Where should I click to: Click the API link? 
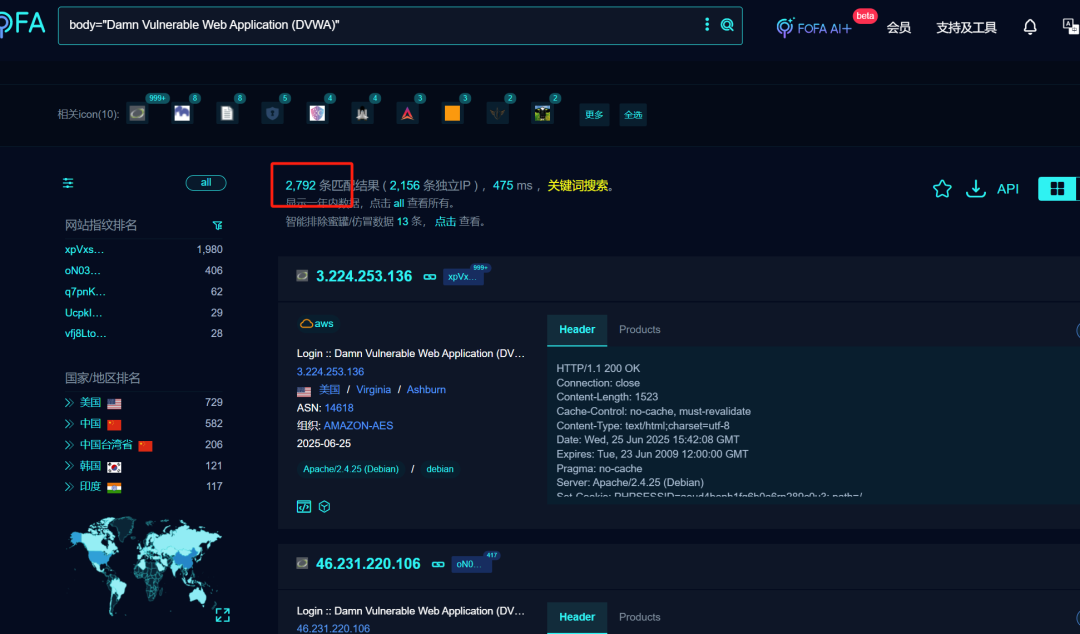pos(1008,189)
